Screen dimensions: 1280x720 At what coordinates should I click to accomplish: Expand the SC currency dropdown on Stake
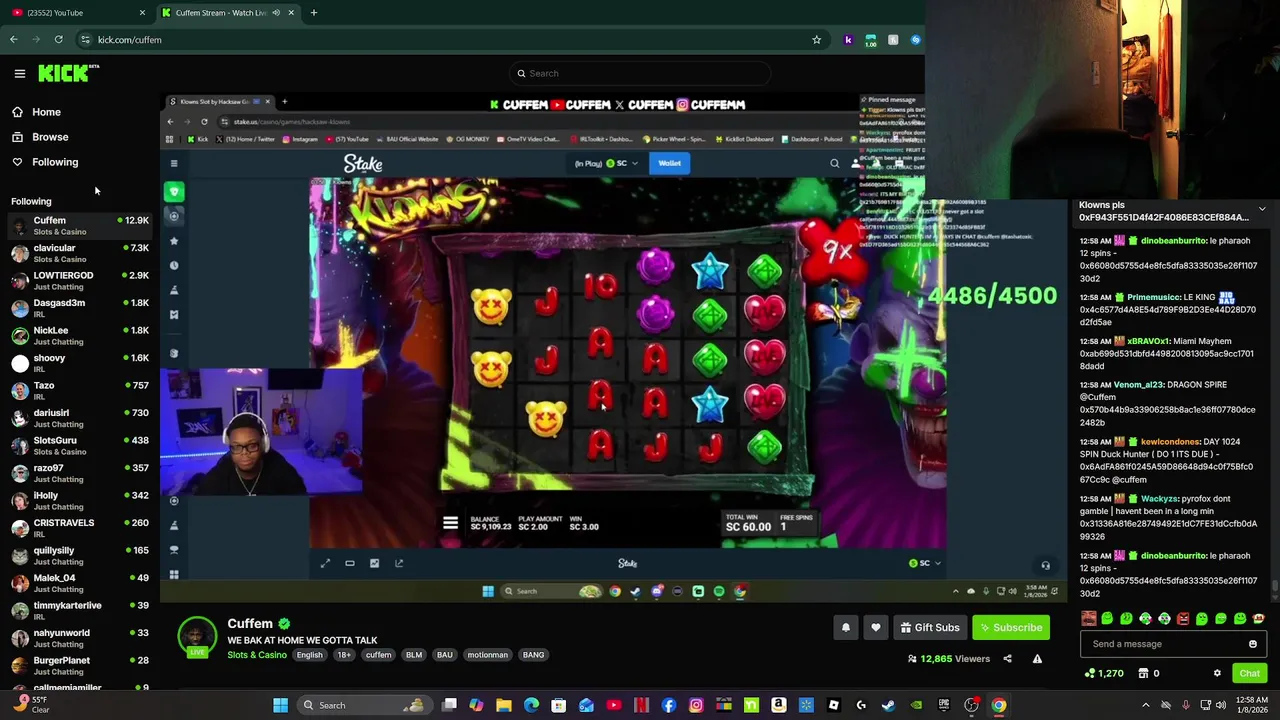[x=622, y=163]
